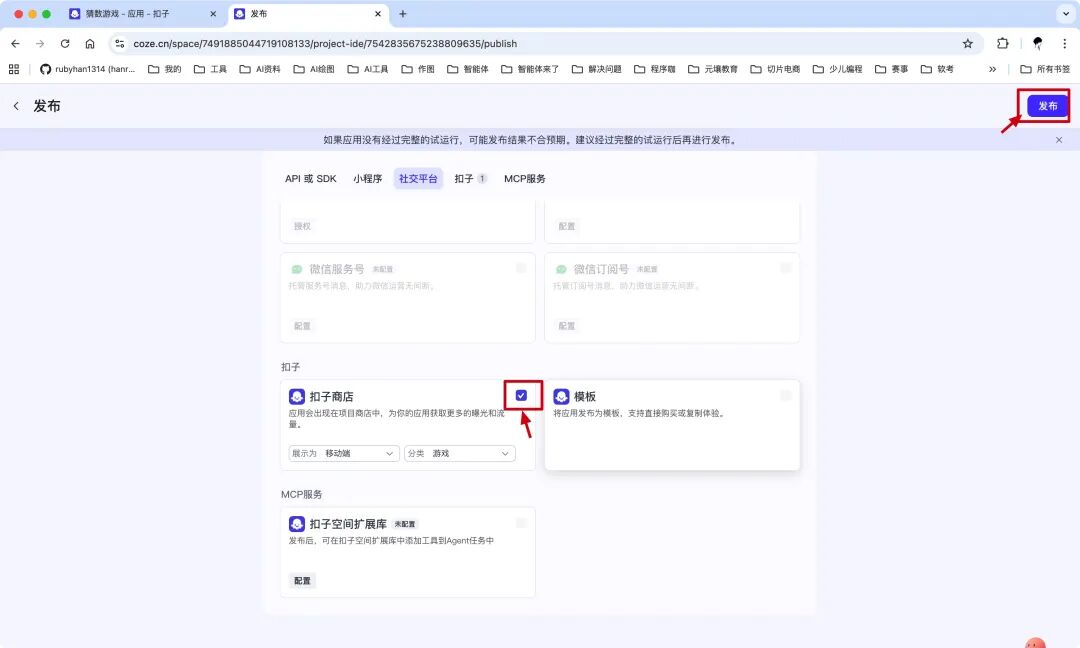The image size is (1080, 648).
Task: Open the 解决问题 bookmark folder
Action: (x=596, y=69)
